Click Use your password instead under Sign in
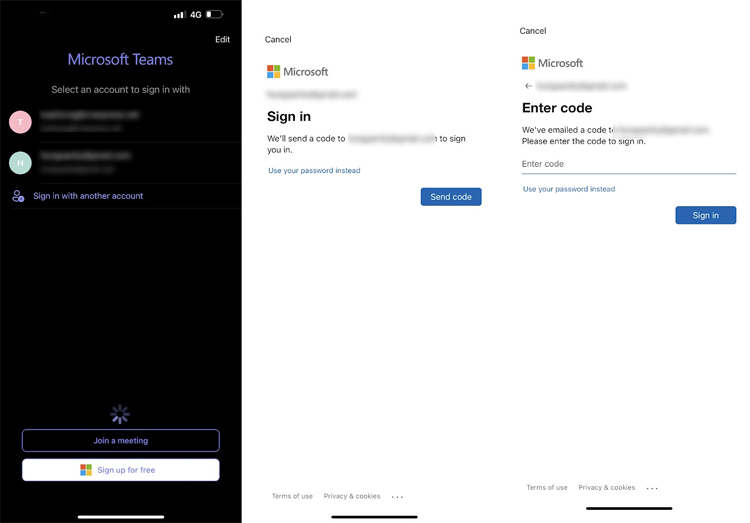 [x=314, y=171]
